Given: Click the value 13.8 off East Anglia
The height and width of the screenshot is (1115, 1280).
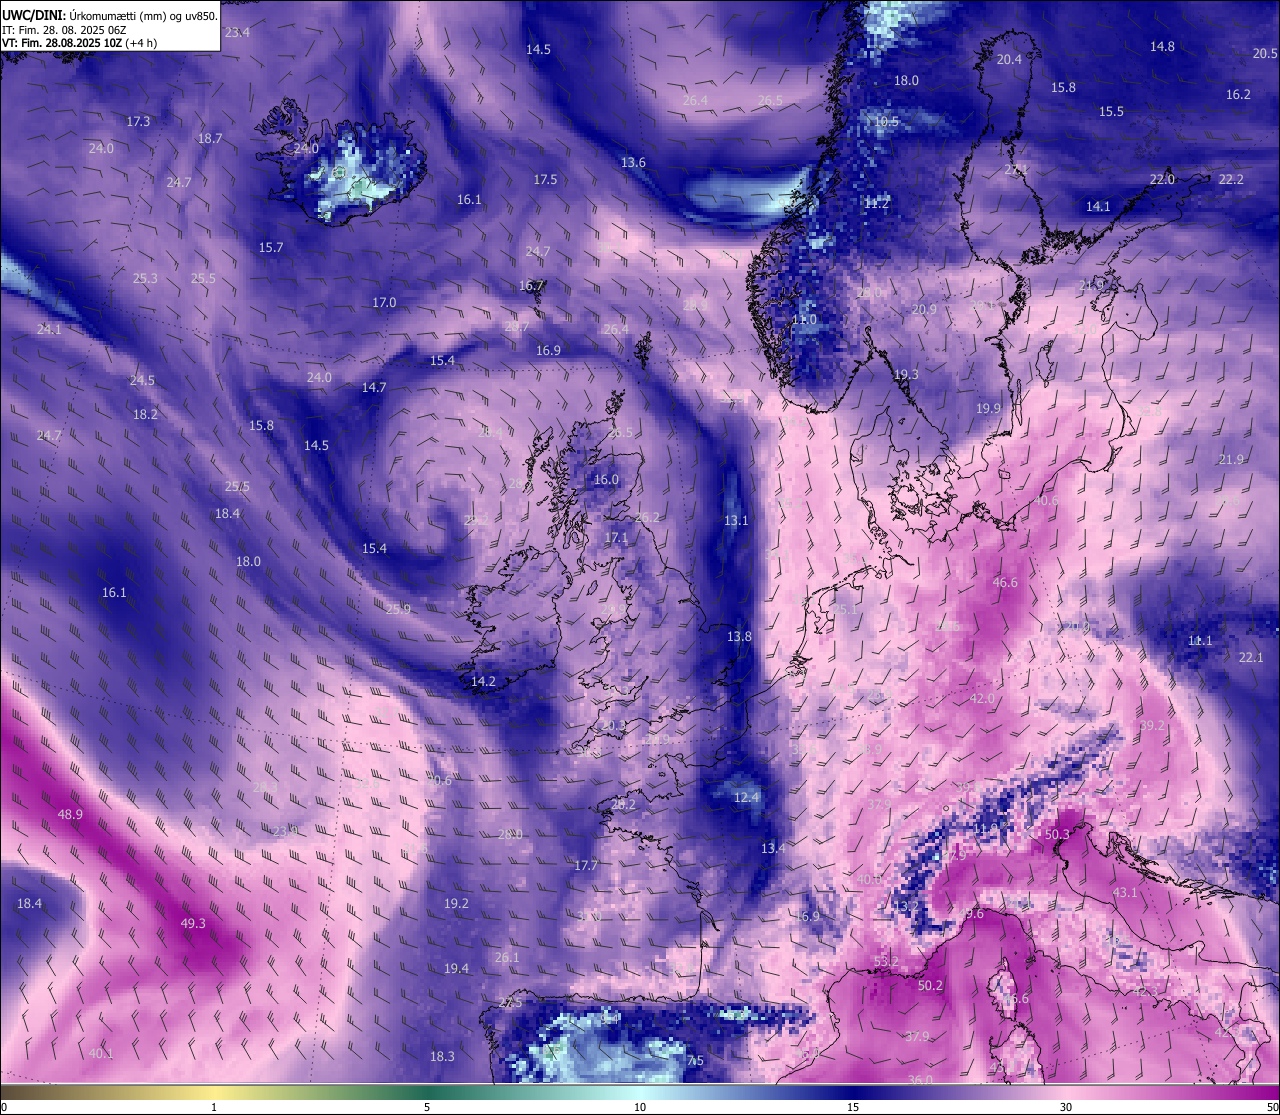Looking at the screenshot, I should 739,636.
